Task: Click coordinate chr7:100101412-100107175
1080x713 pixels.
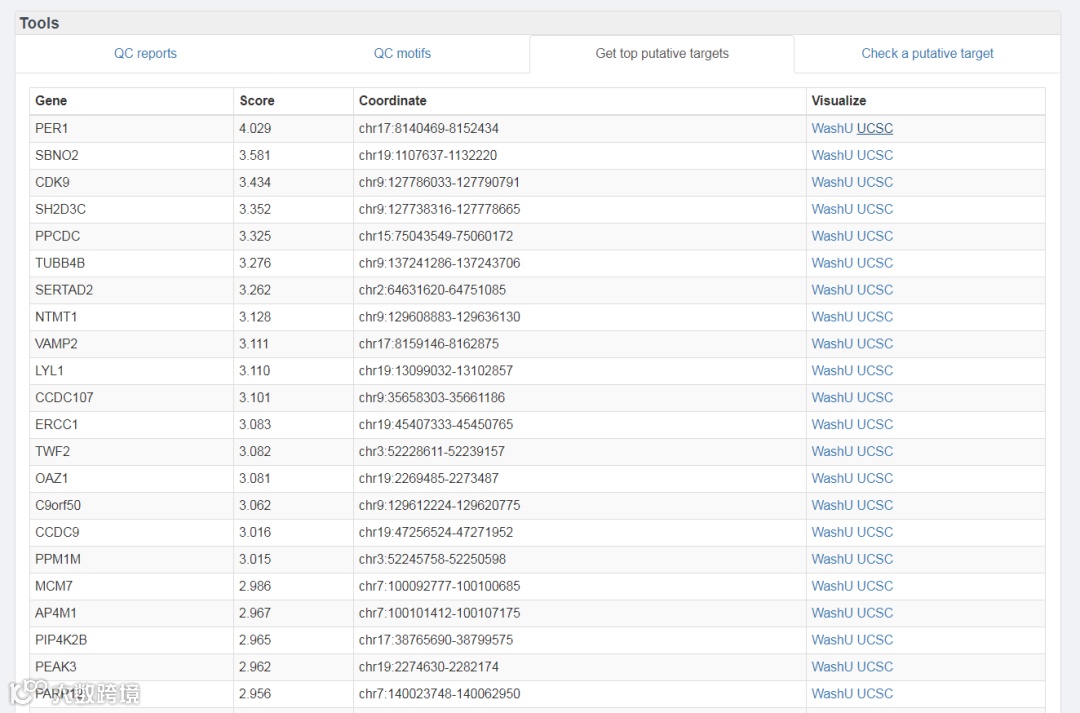Action: pos(439,612)
